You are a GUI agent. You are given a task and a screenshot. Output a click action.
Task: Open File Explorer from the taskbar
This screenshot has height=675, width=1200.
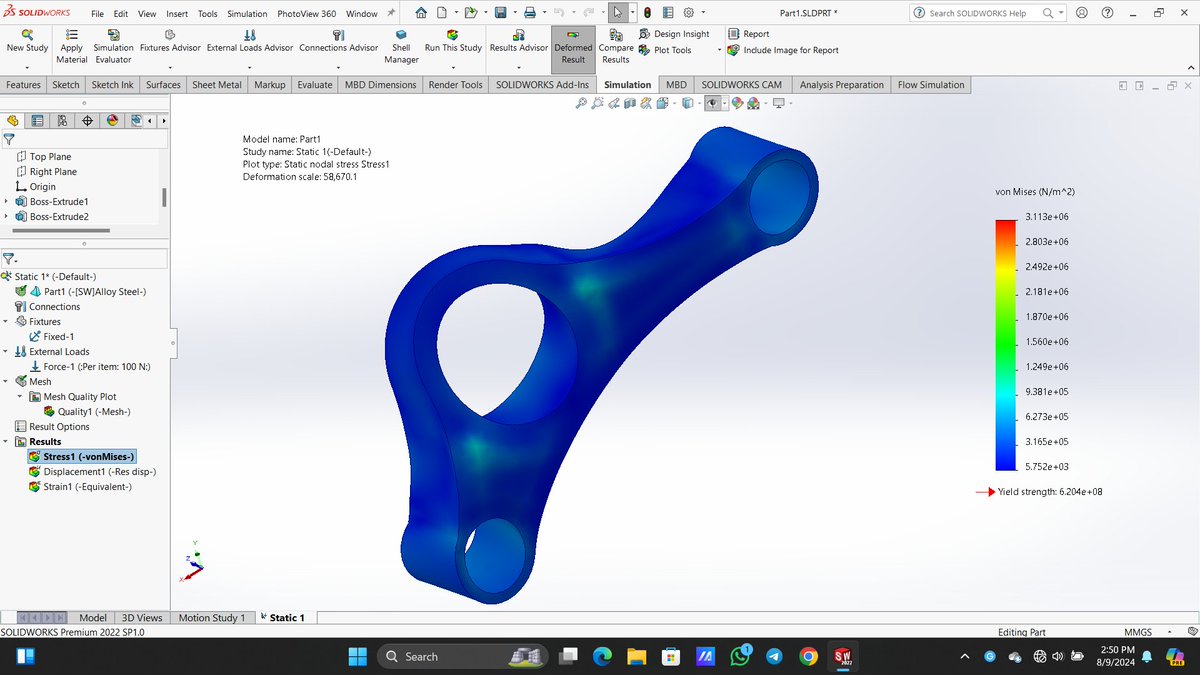coord(636,656)
